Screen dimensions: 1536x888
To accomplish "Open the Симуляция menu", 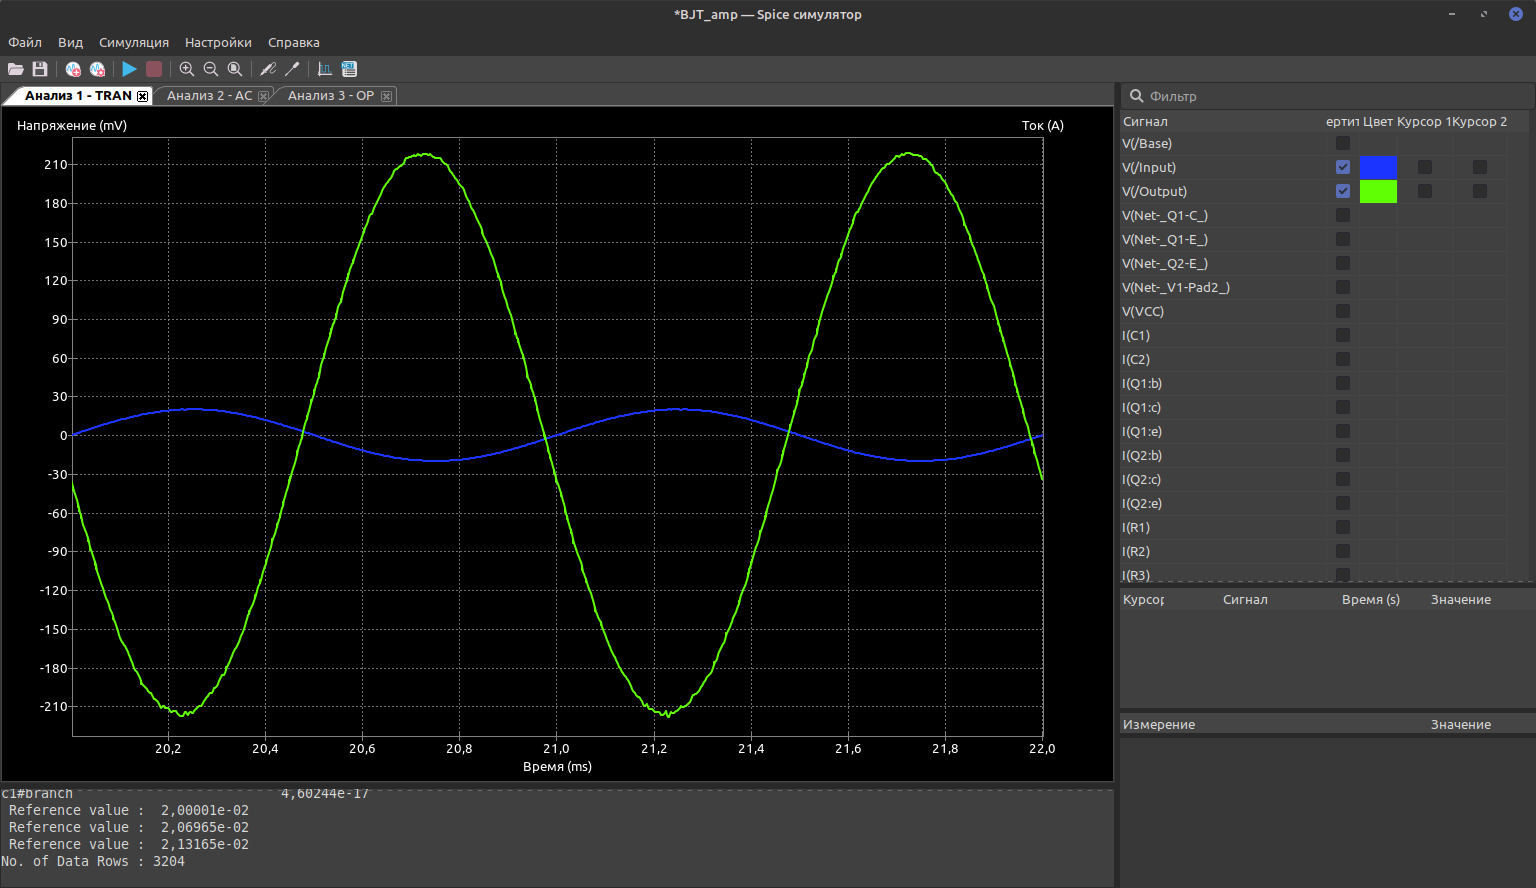I will [x=134, y=42].
